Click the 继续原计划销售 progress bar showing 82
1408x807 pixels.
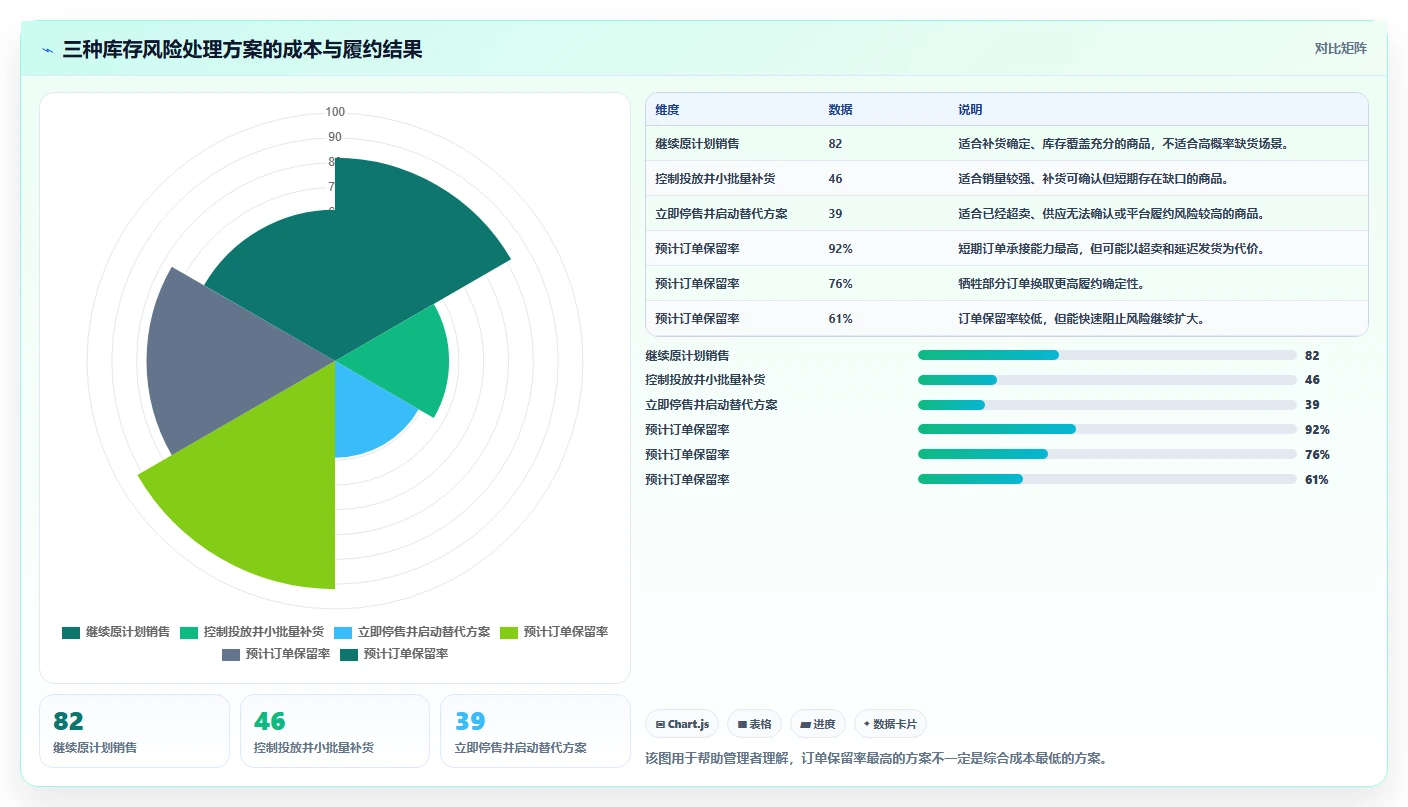click(1107, 355)
